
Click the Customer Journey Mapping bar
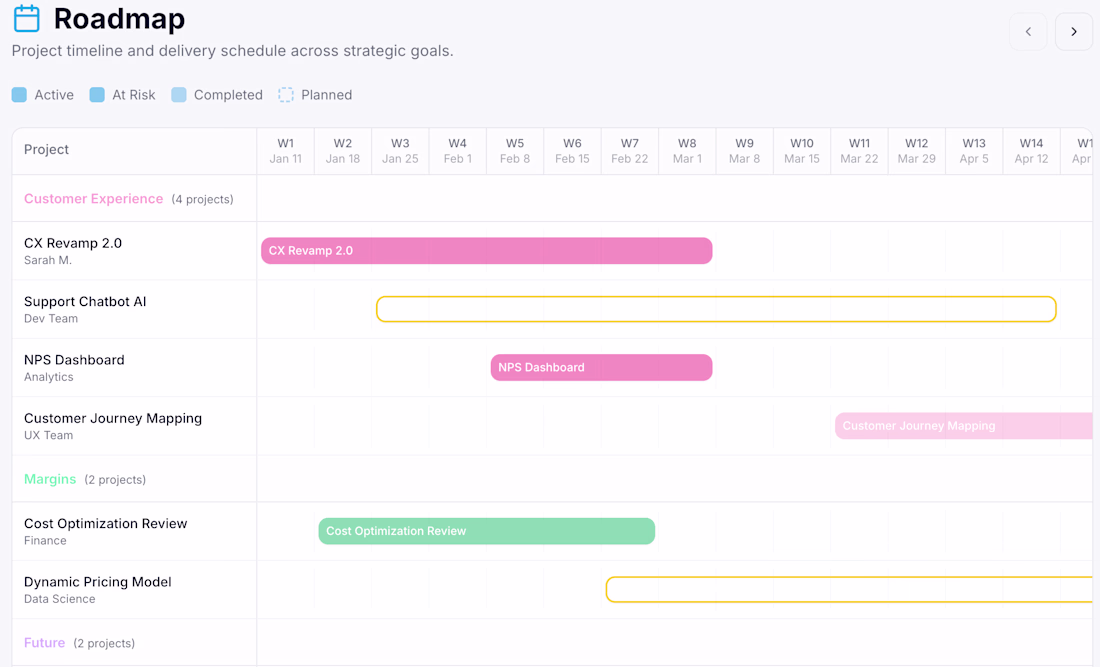(963, 426)
